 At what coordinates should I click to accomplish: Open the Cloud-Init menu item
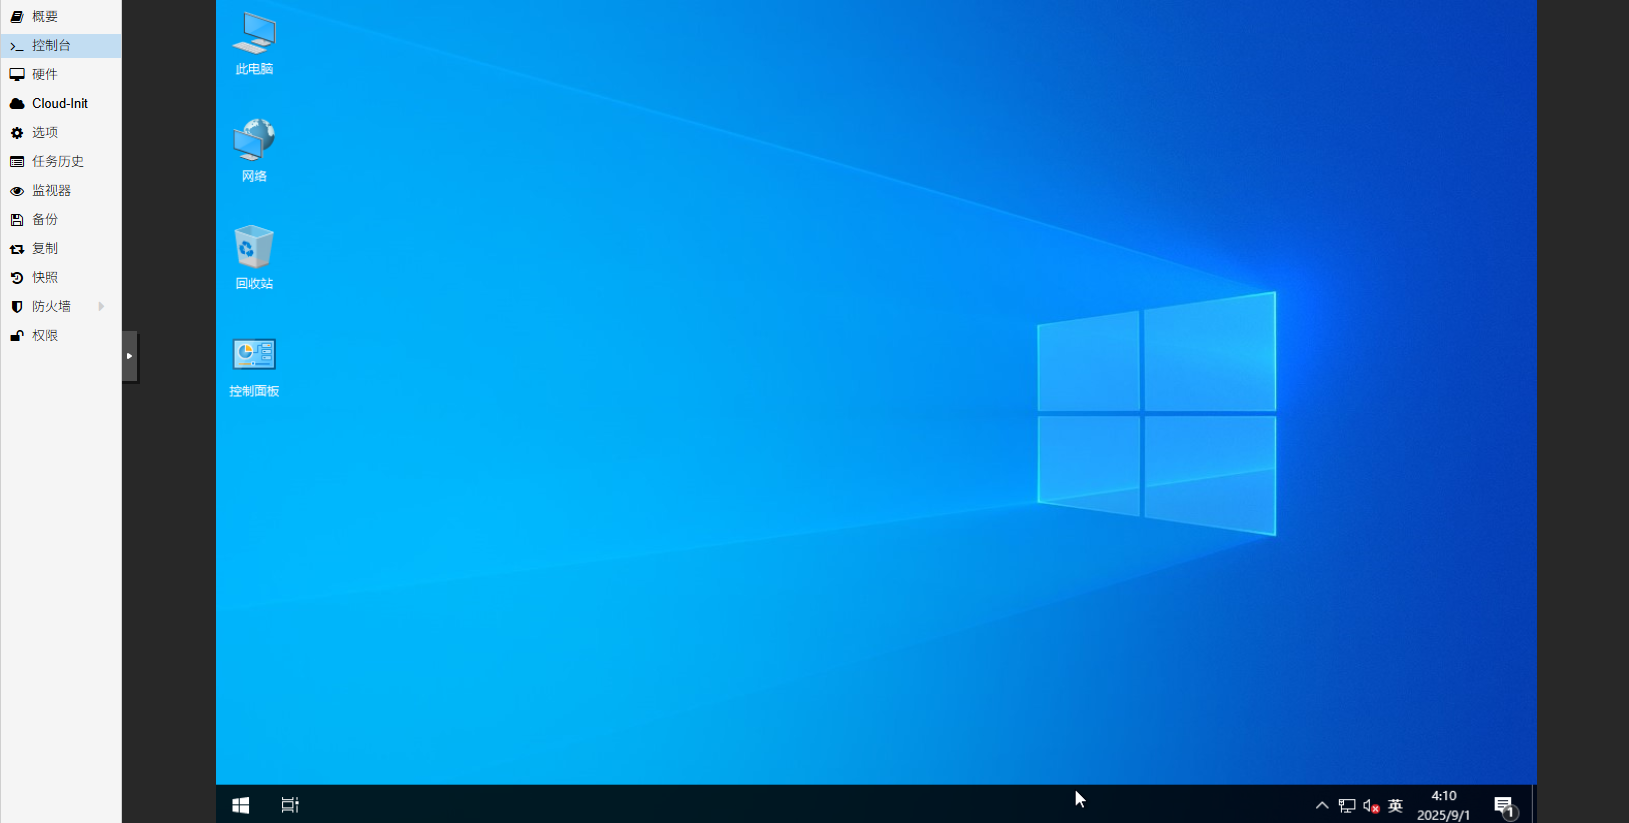pyautogui.click(x=60, y=103)
